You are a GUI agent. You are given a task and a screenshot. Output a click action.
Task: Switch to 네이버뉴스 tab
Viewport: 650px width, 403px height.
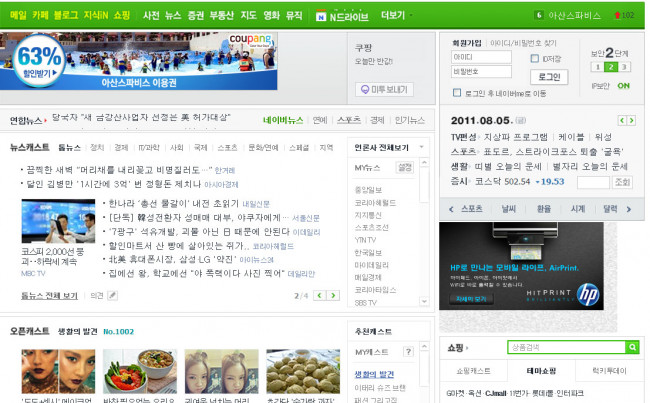pyautogui.click(x=283, y=120)
